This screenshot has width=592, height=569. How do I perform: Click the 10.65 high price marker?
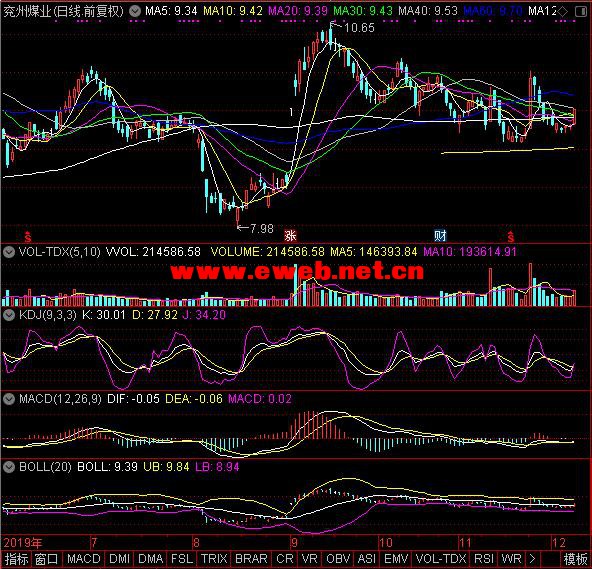[359, 28]
